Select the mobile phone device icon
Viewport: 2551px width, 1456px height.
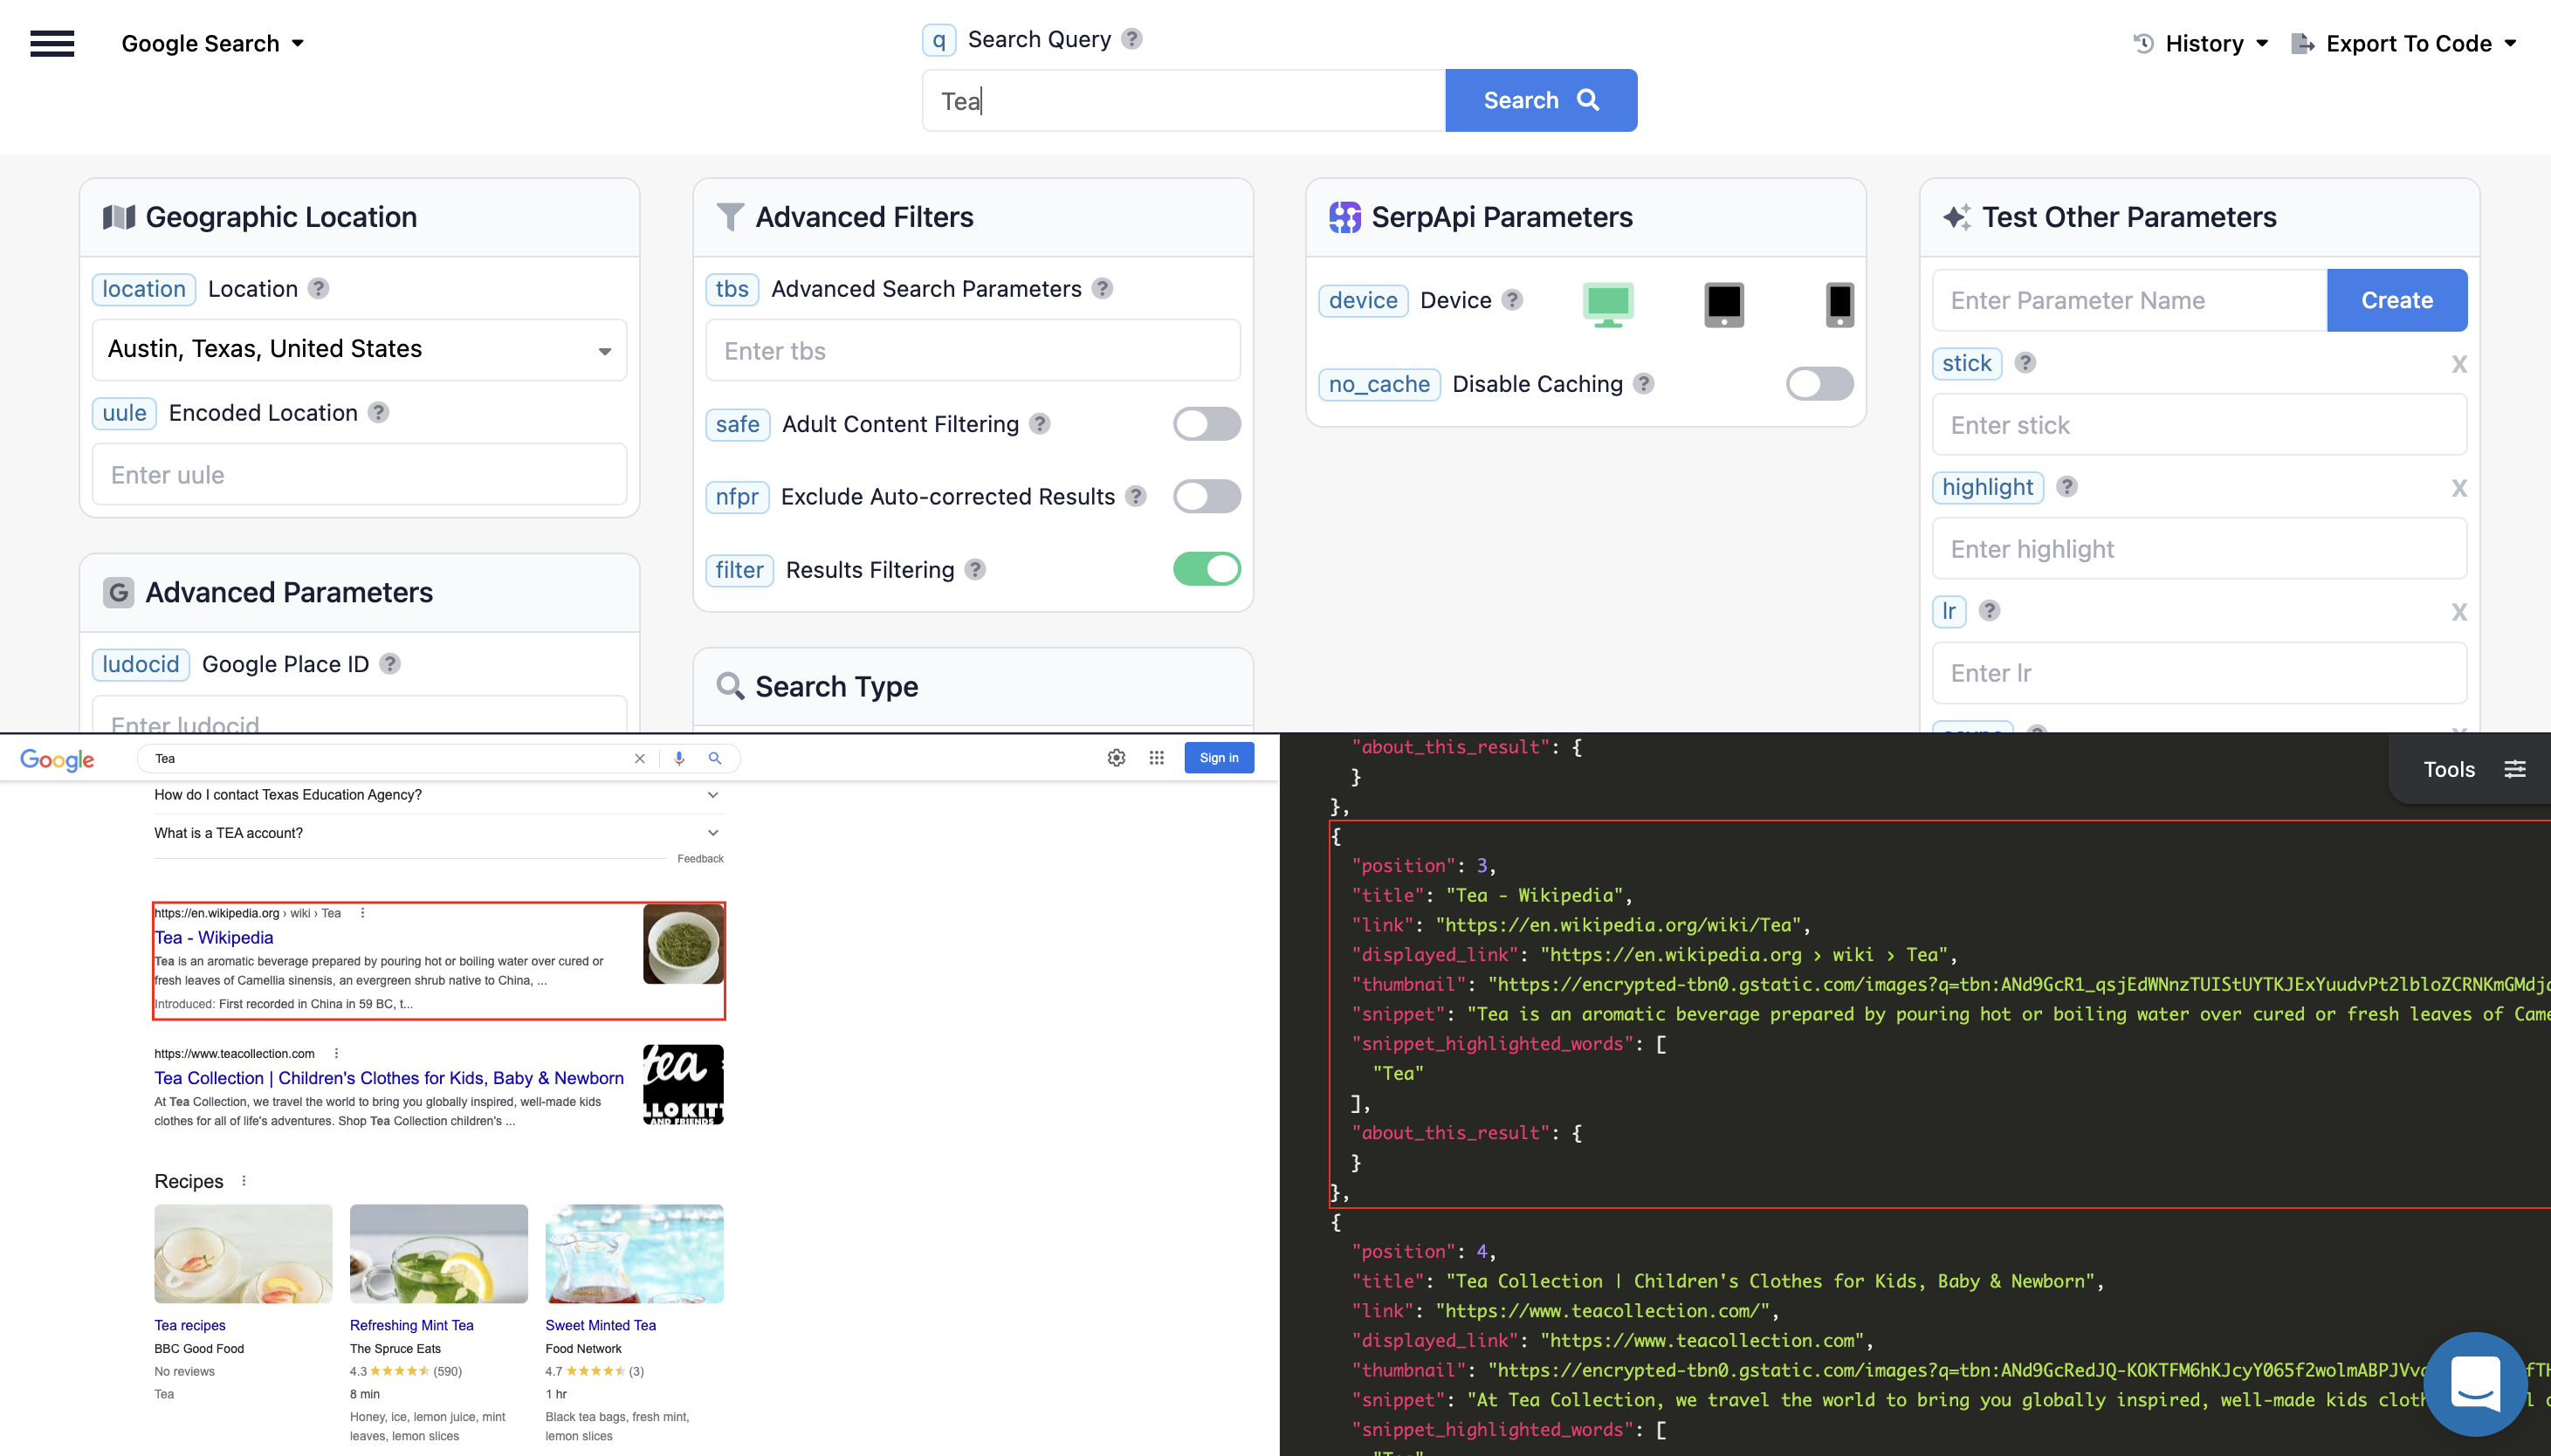click(1839, 304)
